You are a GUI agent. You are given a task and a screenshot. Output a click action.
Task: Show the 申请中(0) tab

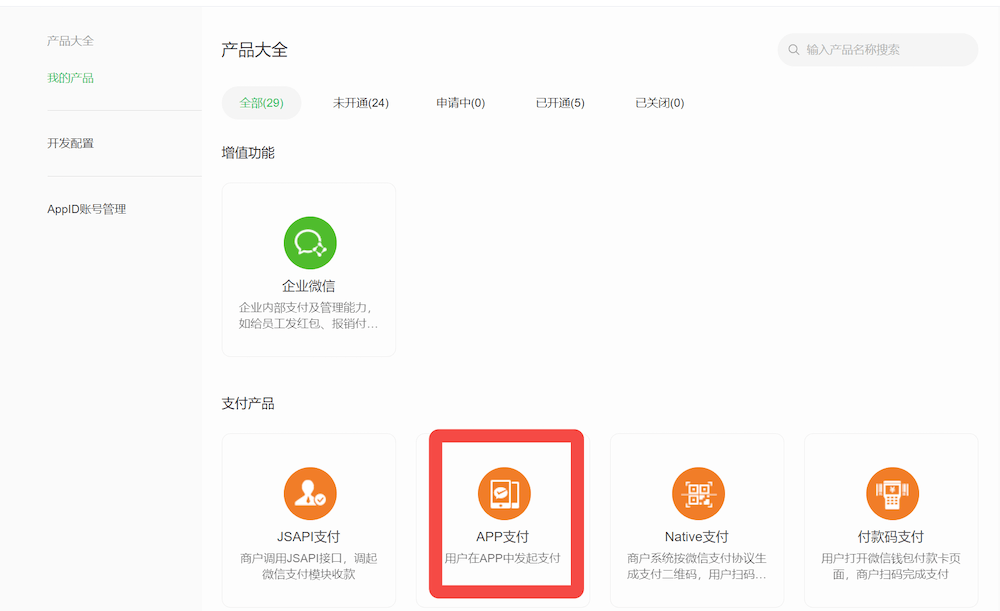tap(460, 103)
